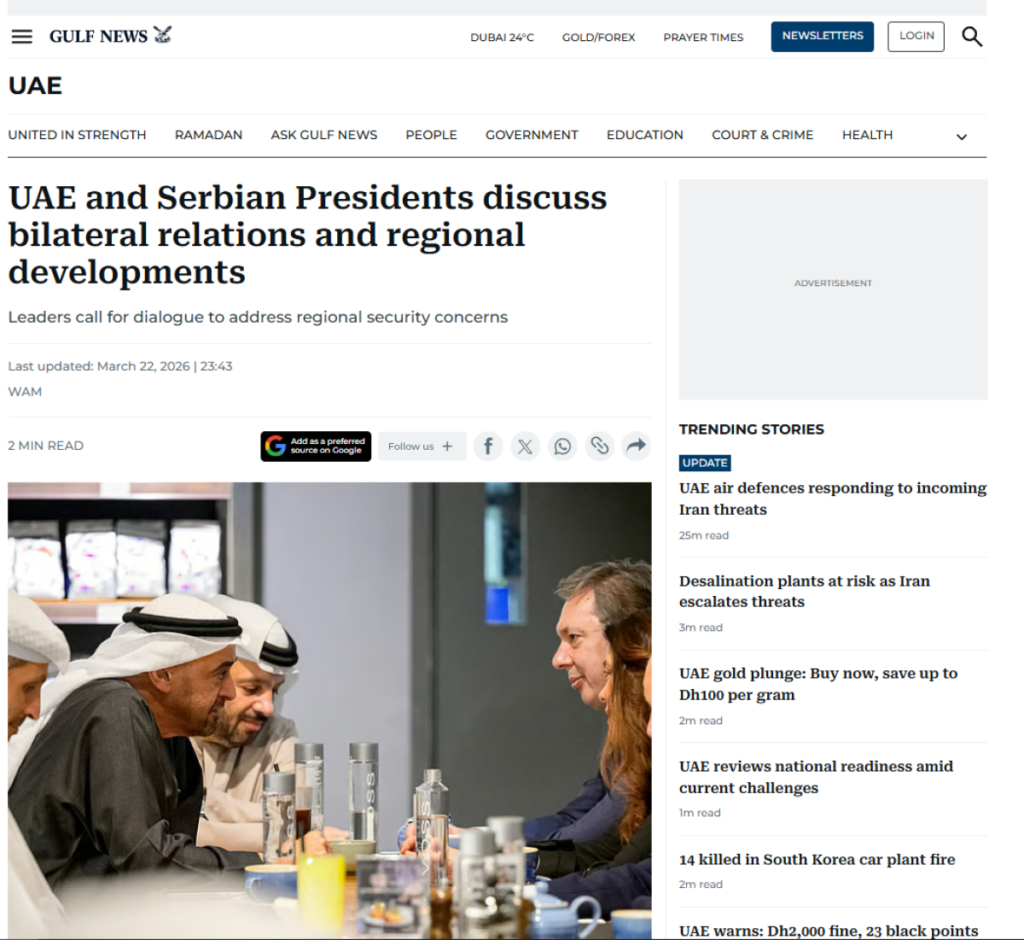Open Gold/Forex link in header

point(599,37)
